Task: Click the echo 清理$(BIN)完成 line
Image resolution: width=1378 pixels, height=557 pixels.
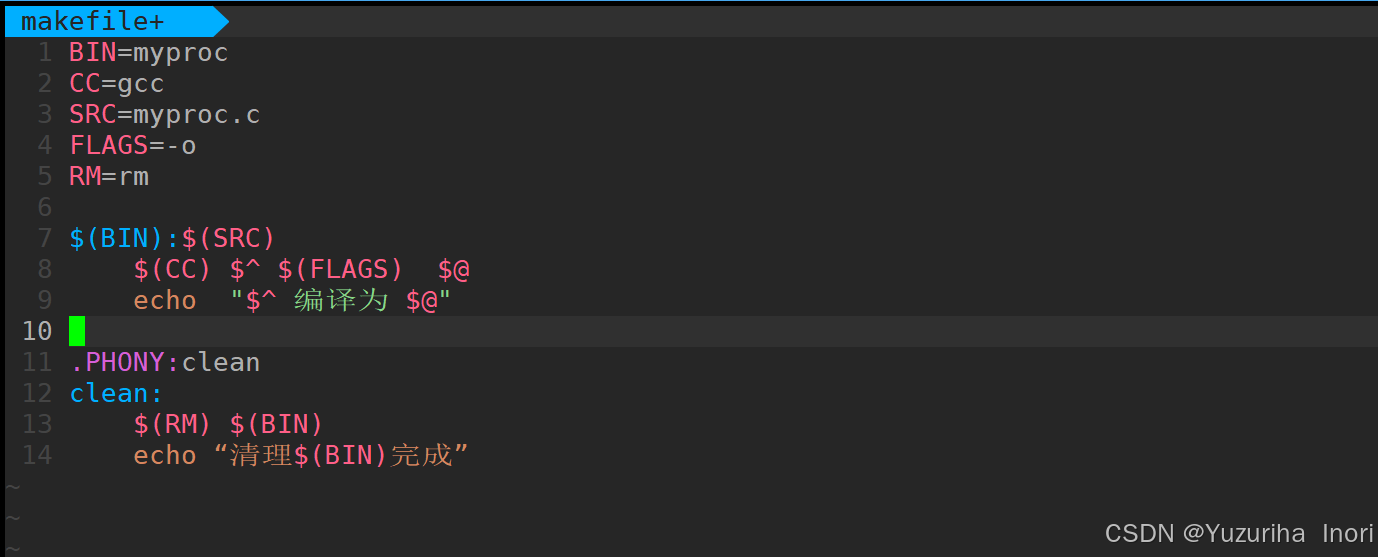Action: pos(302,455)
